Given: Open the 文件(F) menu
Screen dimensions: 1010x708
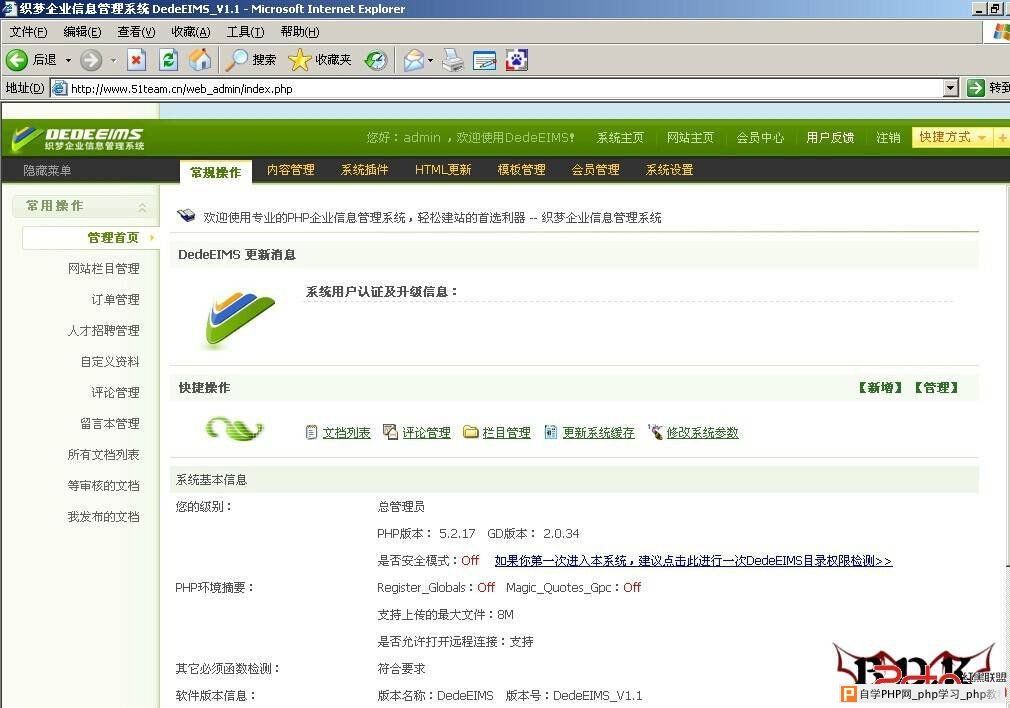Looking at the screenshot, I should (x=28, y=32).
